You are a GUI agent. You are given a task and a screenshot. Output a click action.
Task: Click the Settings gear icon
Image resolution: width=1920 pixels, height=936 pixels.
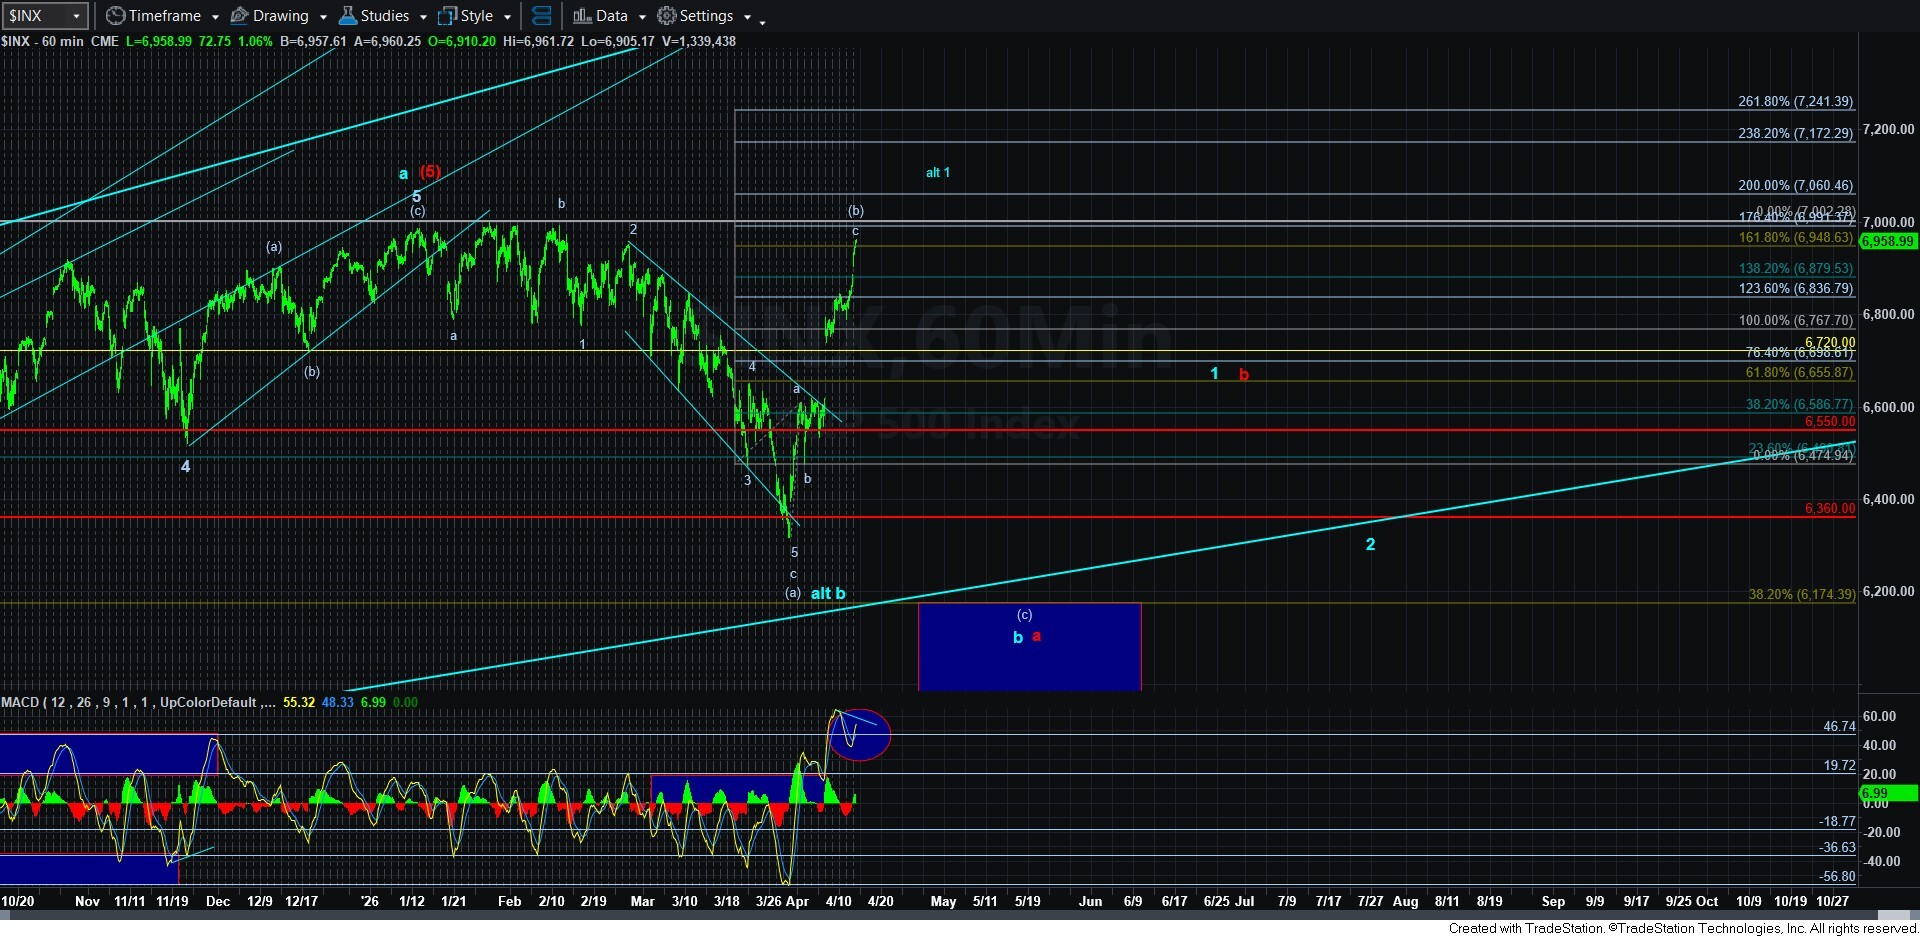[x=666, y=16]
